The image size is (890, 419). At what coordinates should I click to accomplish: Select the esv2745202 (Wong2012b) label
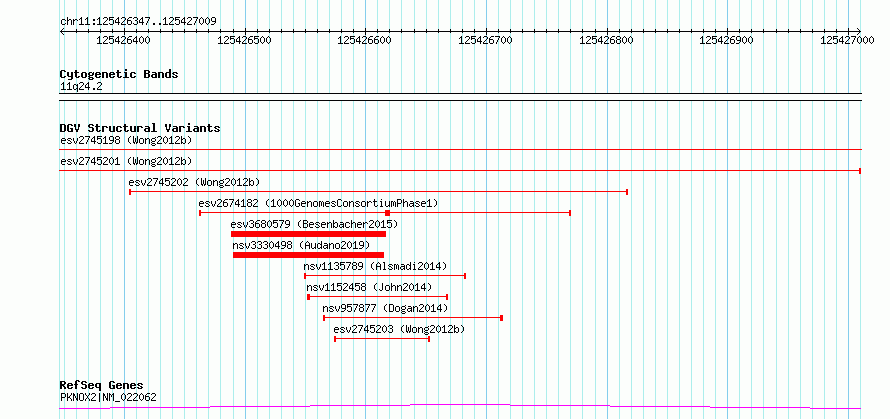tap(195, 182)
